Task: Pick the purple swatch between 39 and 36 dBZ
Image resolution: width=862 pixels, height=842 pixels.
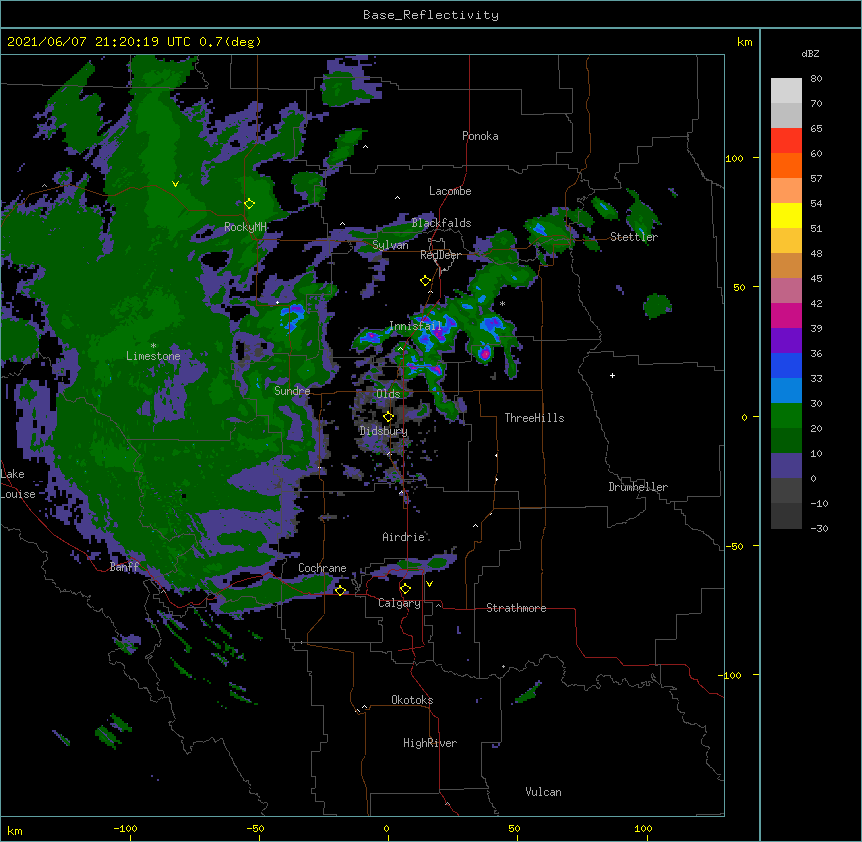Action: tap(786, 340)
